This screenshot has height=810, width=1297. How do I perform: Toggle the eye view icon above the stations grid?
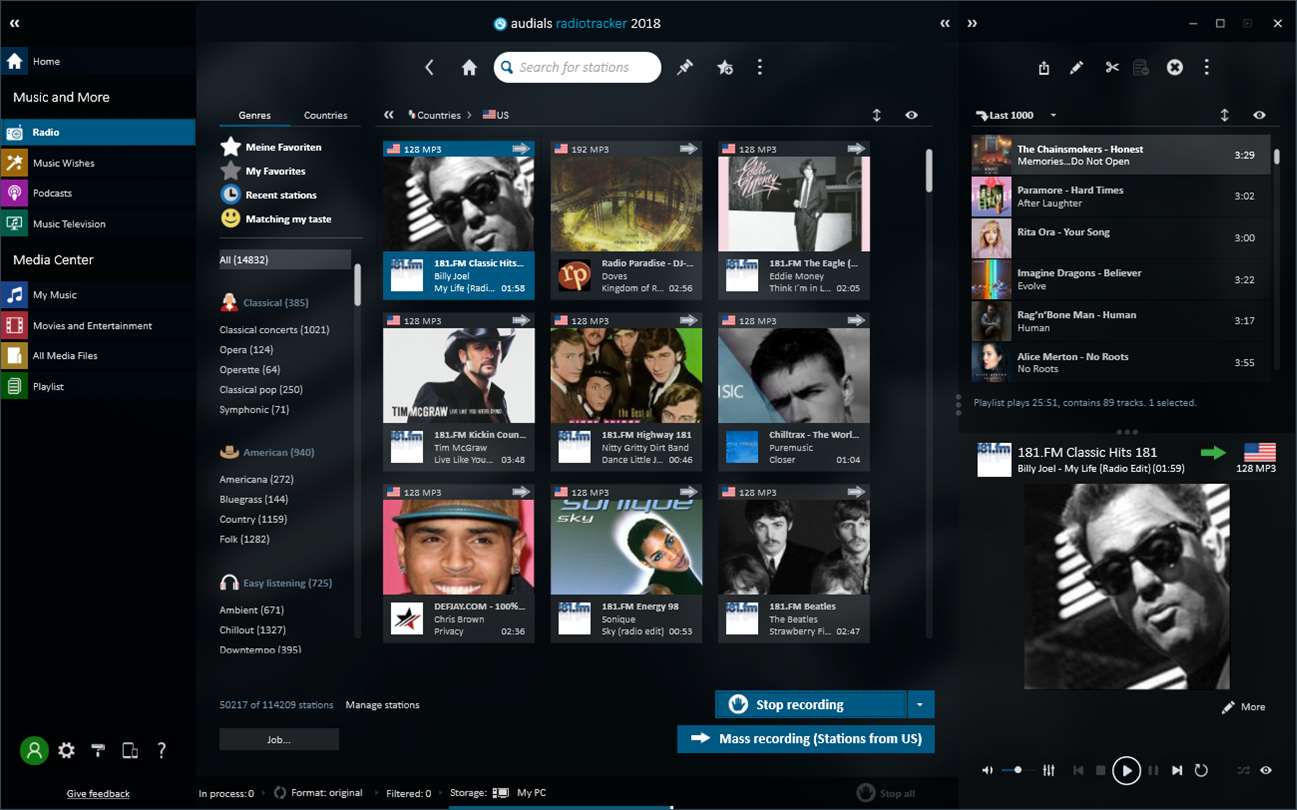911,115
